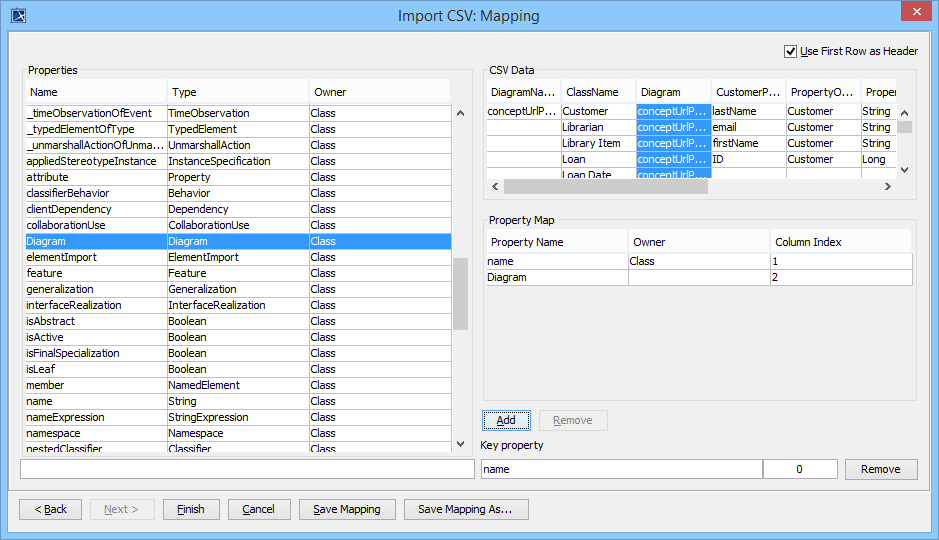The image size is (939, 540).
Task: Click the Type column header
Action: [237, 92]
